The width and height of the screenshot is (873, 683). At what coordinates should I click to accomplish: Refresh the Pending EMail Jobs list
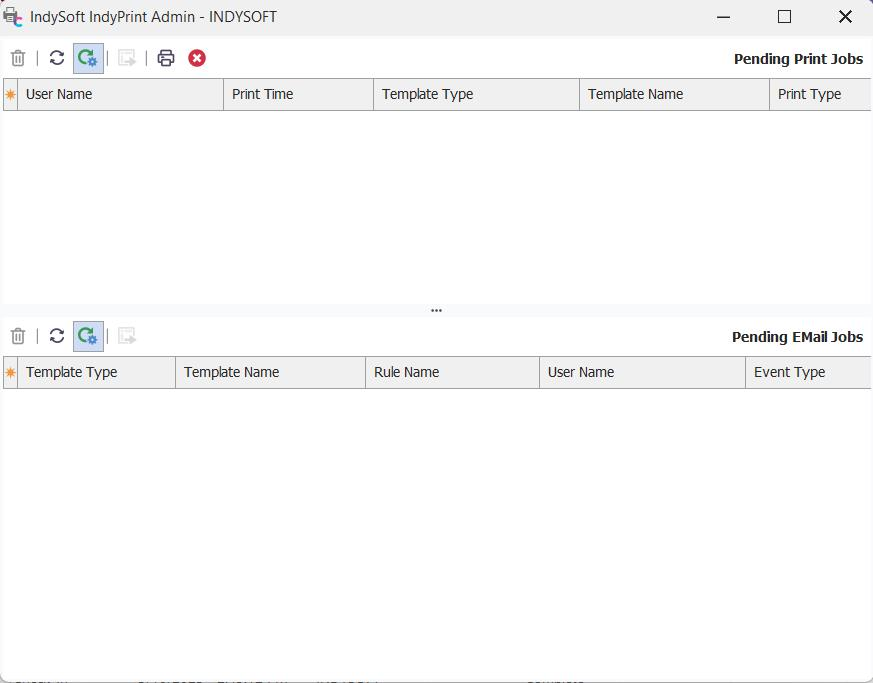click(57, 336)
